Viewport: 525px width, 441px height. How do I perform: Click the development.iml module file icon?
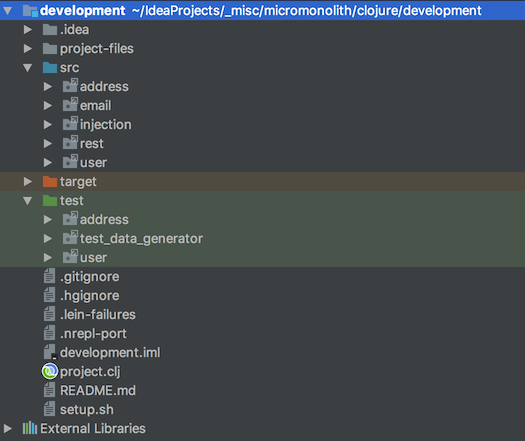pyautogui.click(x=50, y=352)
